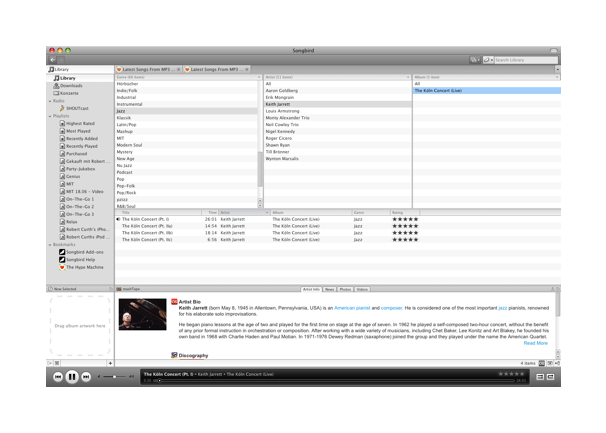Image resolution: width=606 pixels, height=433 pixels.
Task: Select Wynton Marsalis in the artist list
Action: [x=337, y=159]
